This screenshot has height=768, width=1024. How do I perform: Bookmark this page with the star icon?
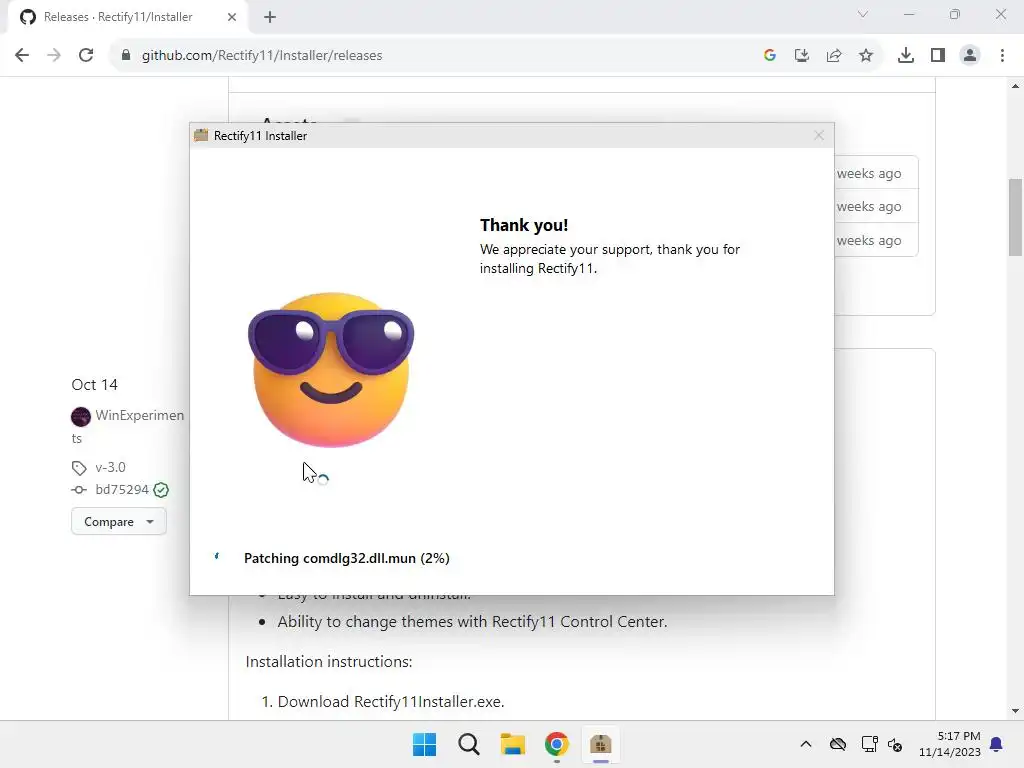866,56
